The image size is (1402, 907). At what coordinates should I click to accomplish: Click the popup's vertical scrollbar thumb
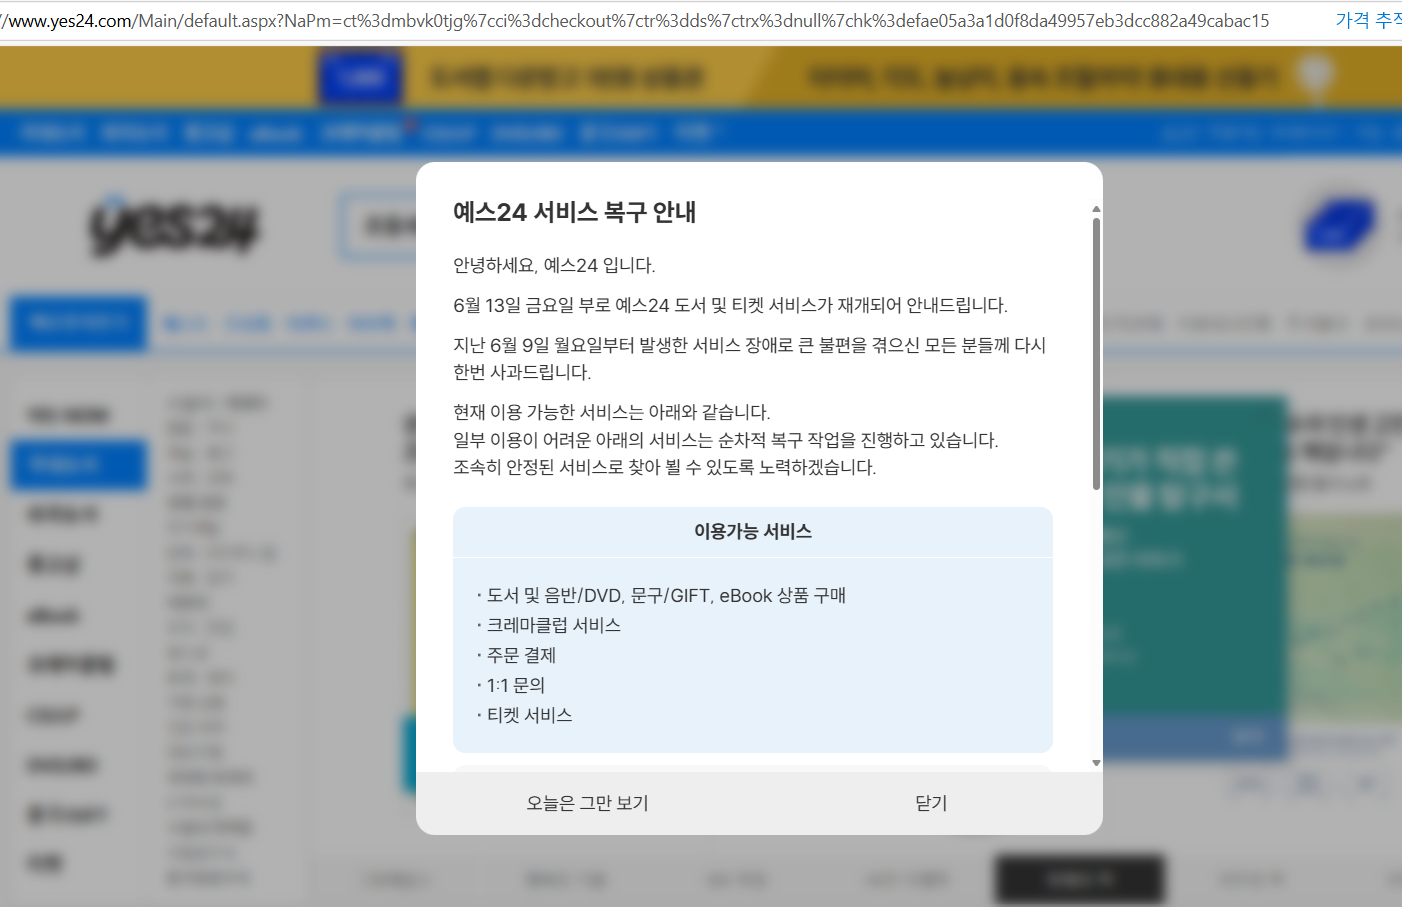[x=1096, y=353]
